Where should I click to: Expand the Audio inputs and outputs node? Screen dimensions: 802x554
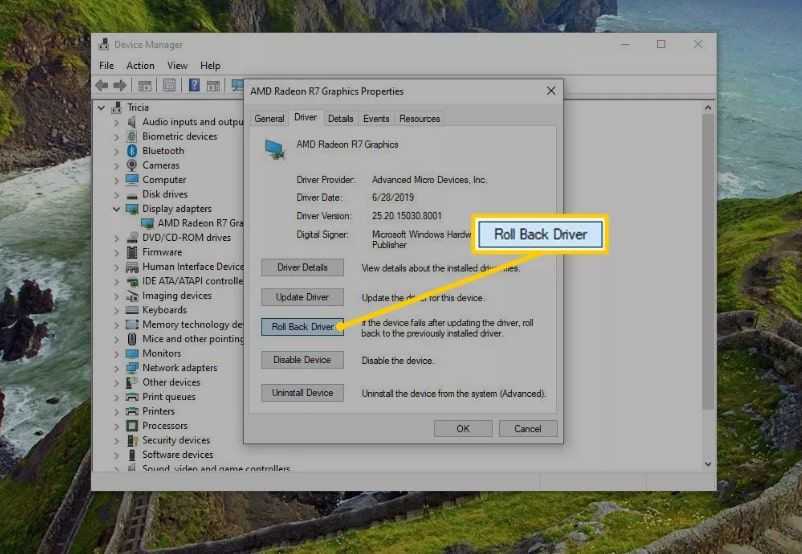pyautogui.click(x=117, y=122)
